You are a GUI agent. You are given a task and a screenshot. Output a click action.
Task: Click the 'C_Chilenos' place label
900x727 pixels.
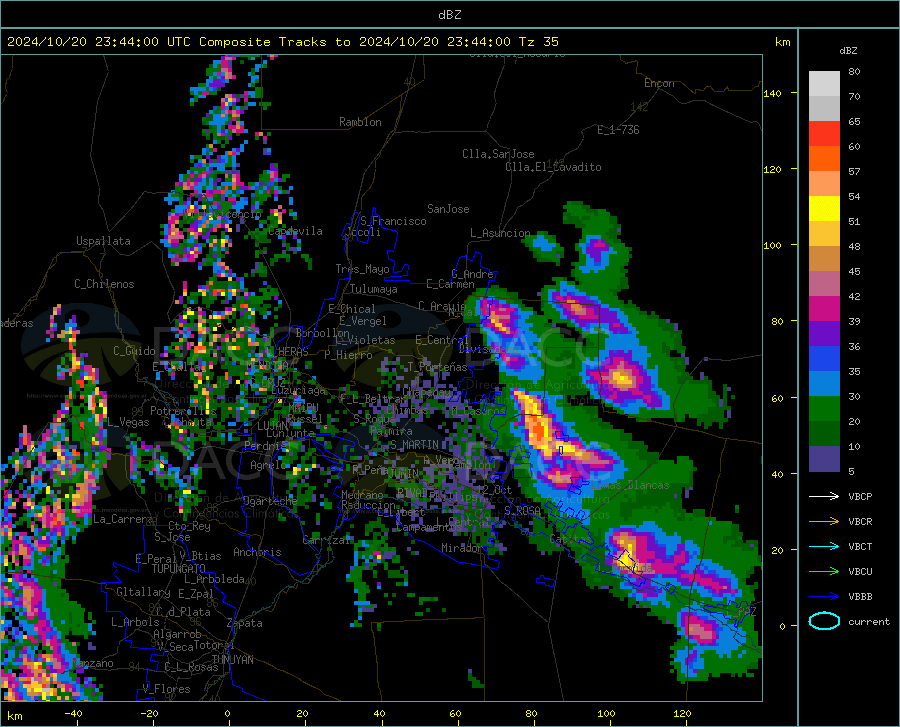pos(104,284)
